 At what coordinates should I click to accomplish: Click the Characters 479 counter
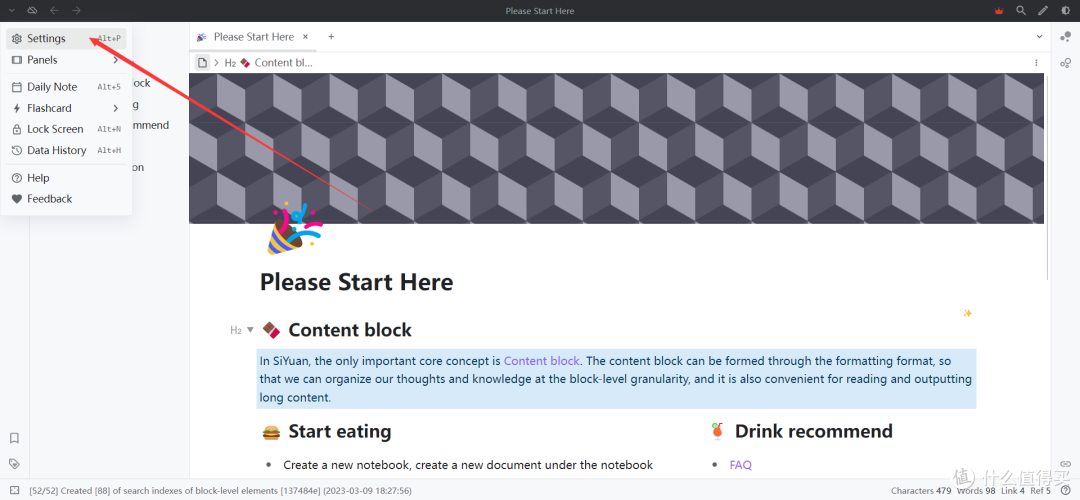922,490
